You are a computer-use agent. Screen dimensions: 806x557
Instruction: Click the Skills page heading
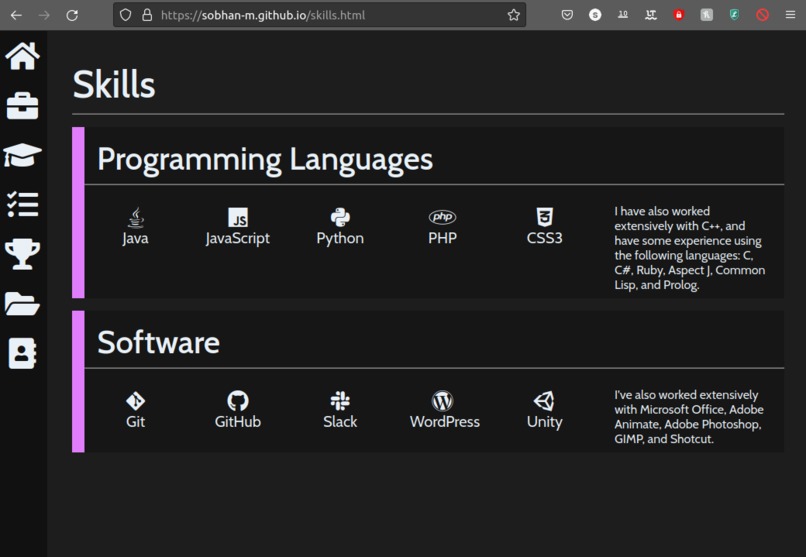(x=114, y=84)
